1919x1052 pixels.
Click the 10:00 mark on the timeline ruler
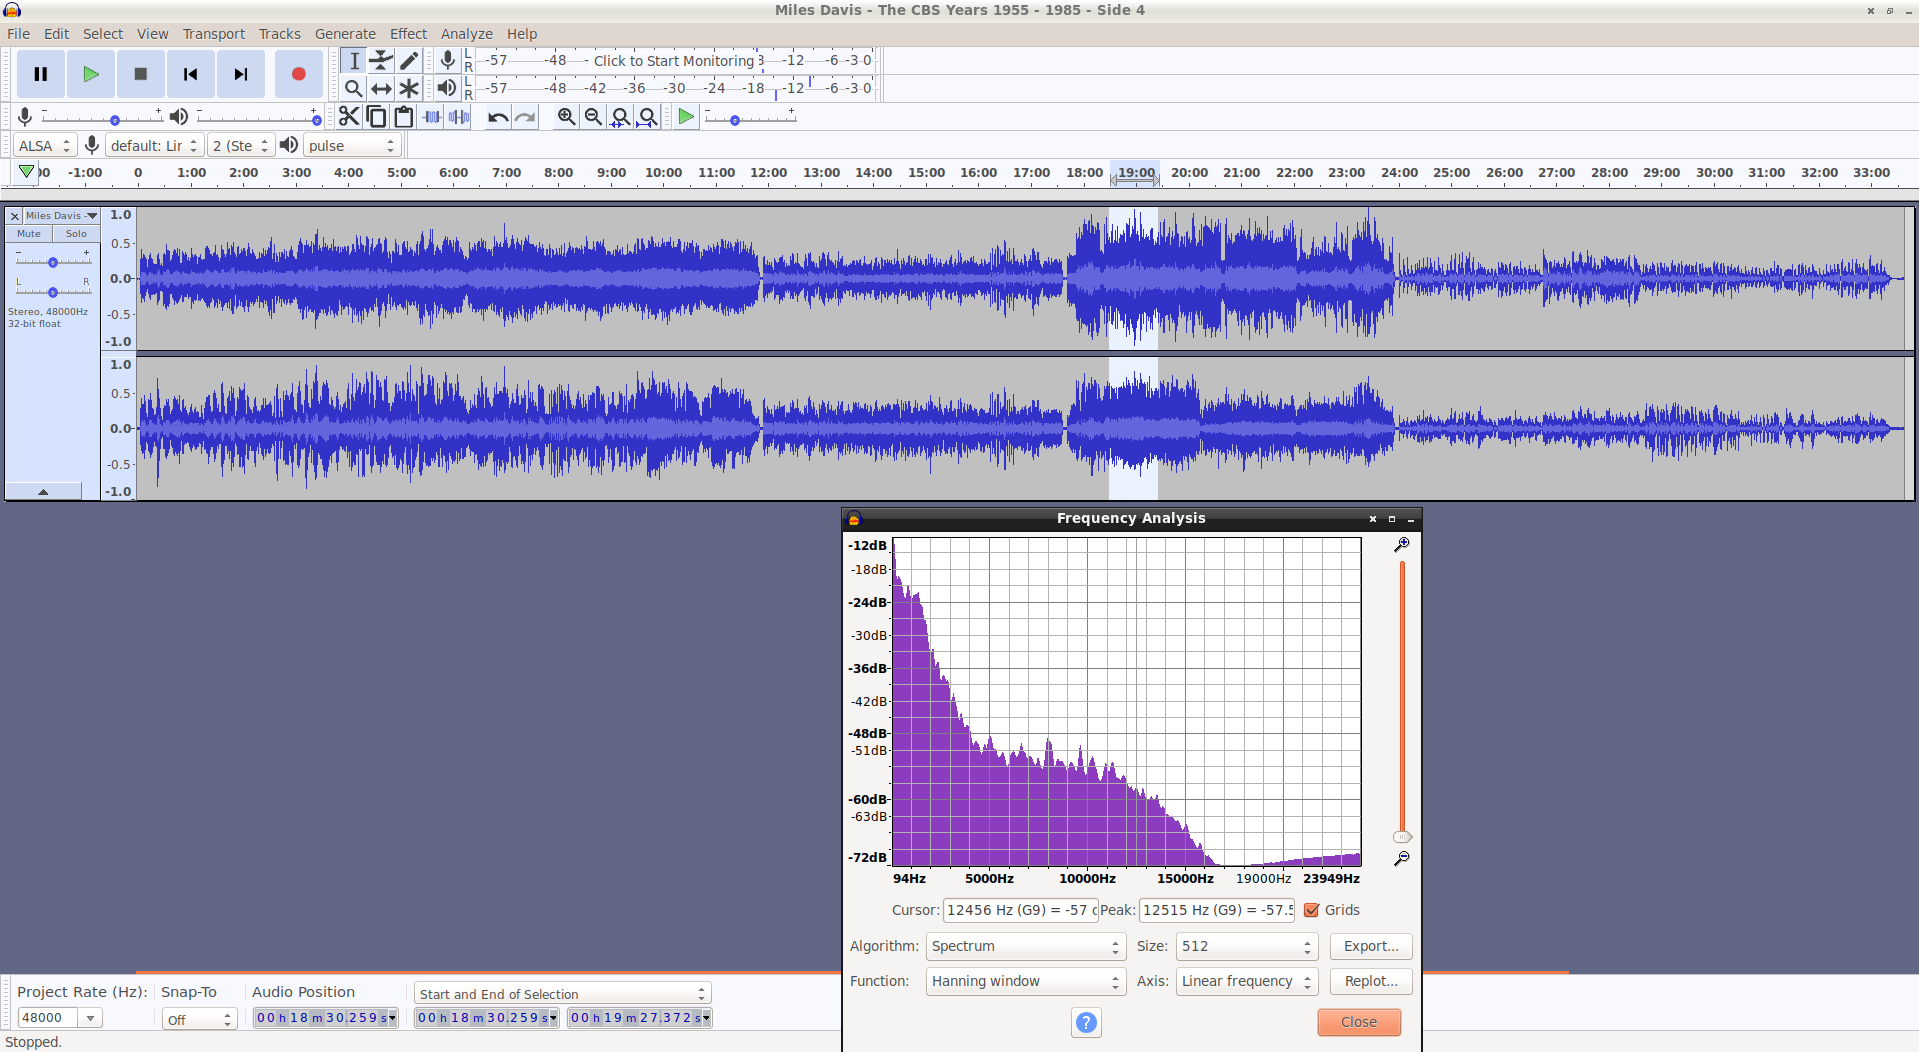point(663,173)
